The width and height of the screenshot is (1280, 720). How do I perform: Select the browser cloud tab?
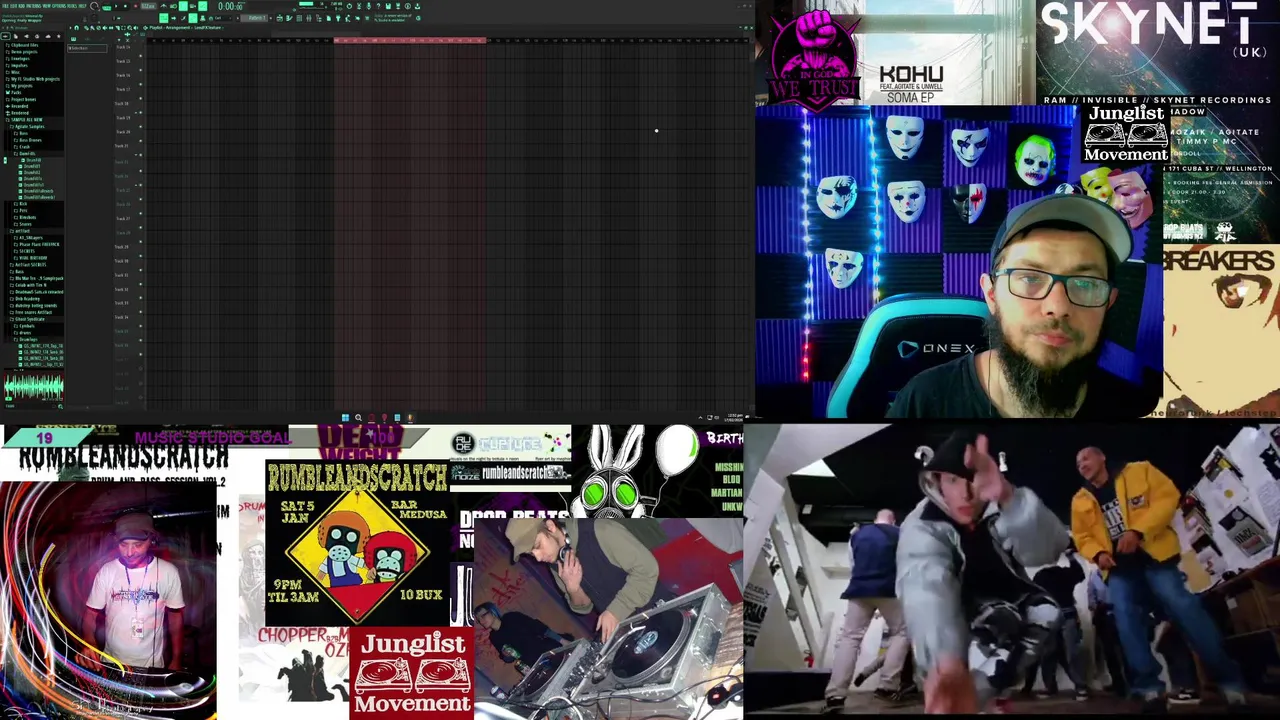(48, 36)
